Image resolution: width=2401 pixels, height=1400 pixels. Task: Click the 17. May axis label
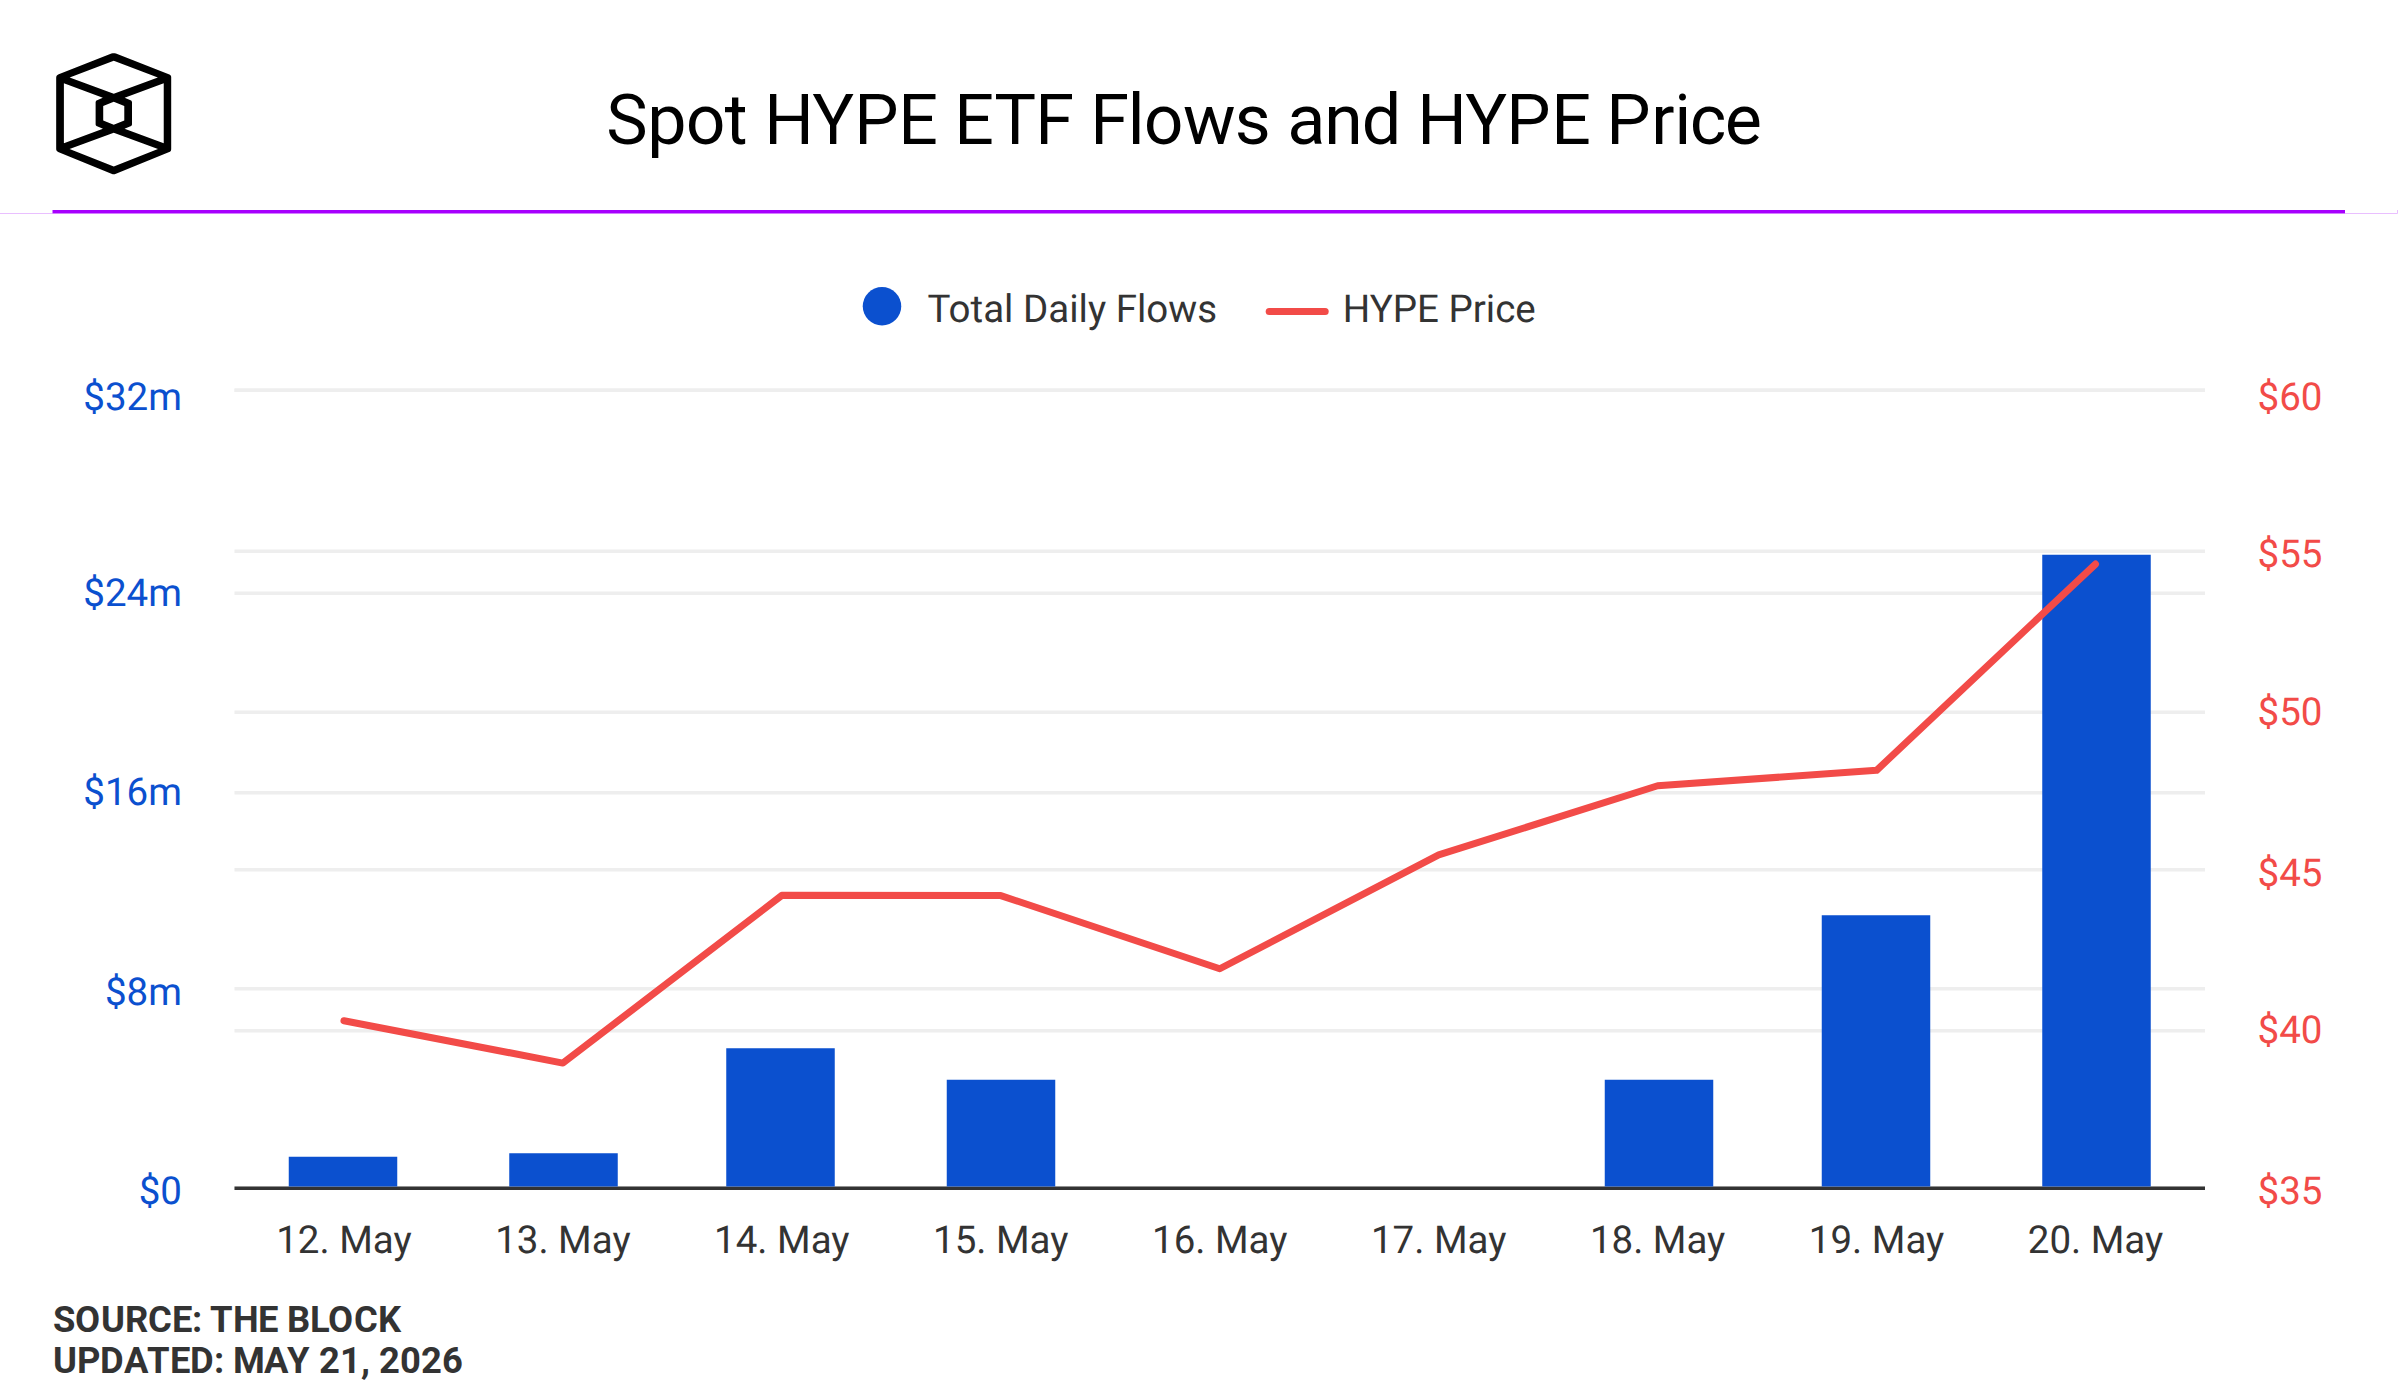tap(1439, 1241)
